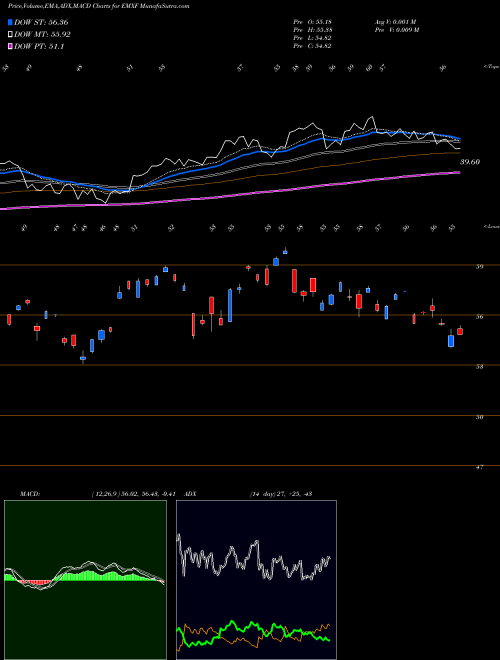This screenshot has width=500, height=660.
Task: Select the 'DOW PT: 51.1' legend label
Action: (39, 46)
